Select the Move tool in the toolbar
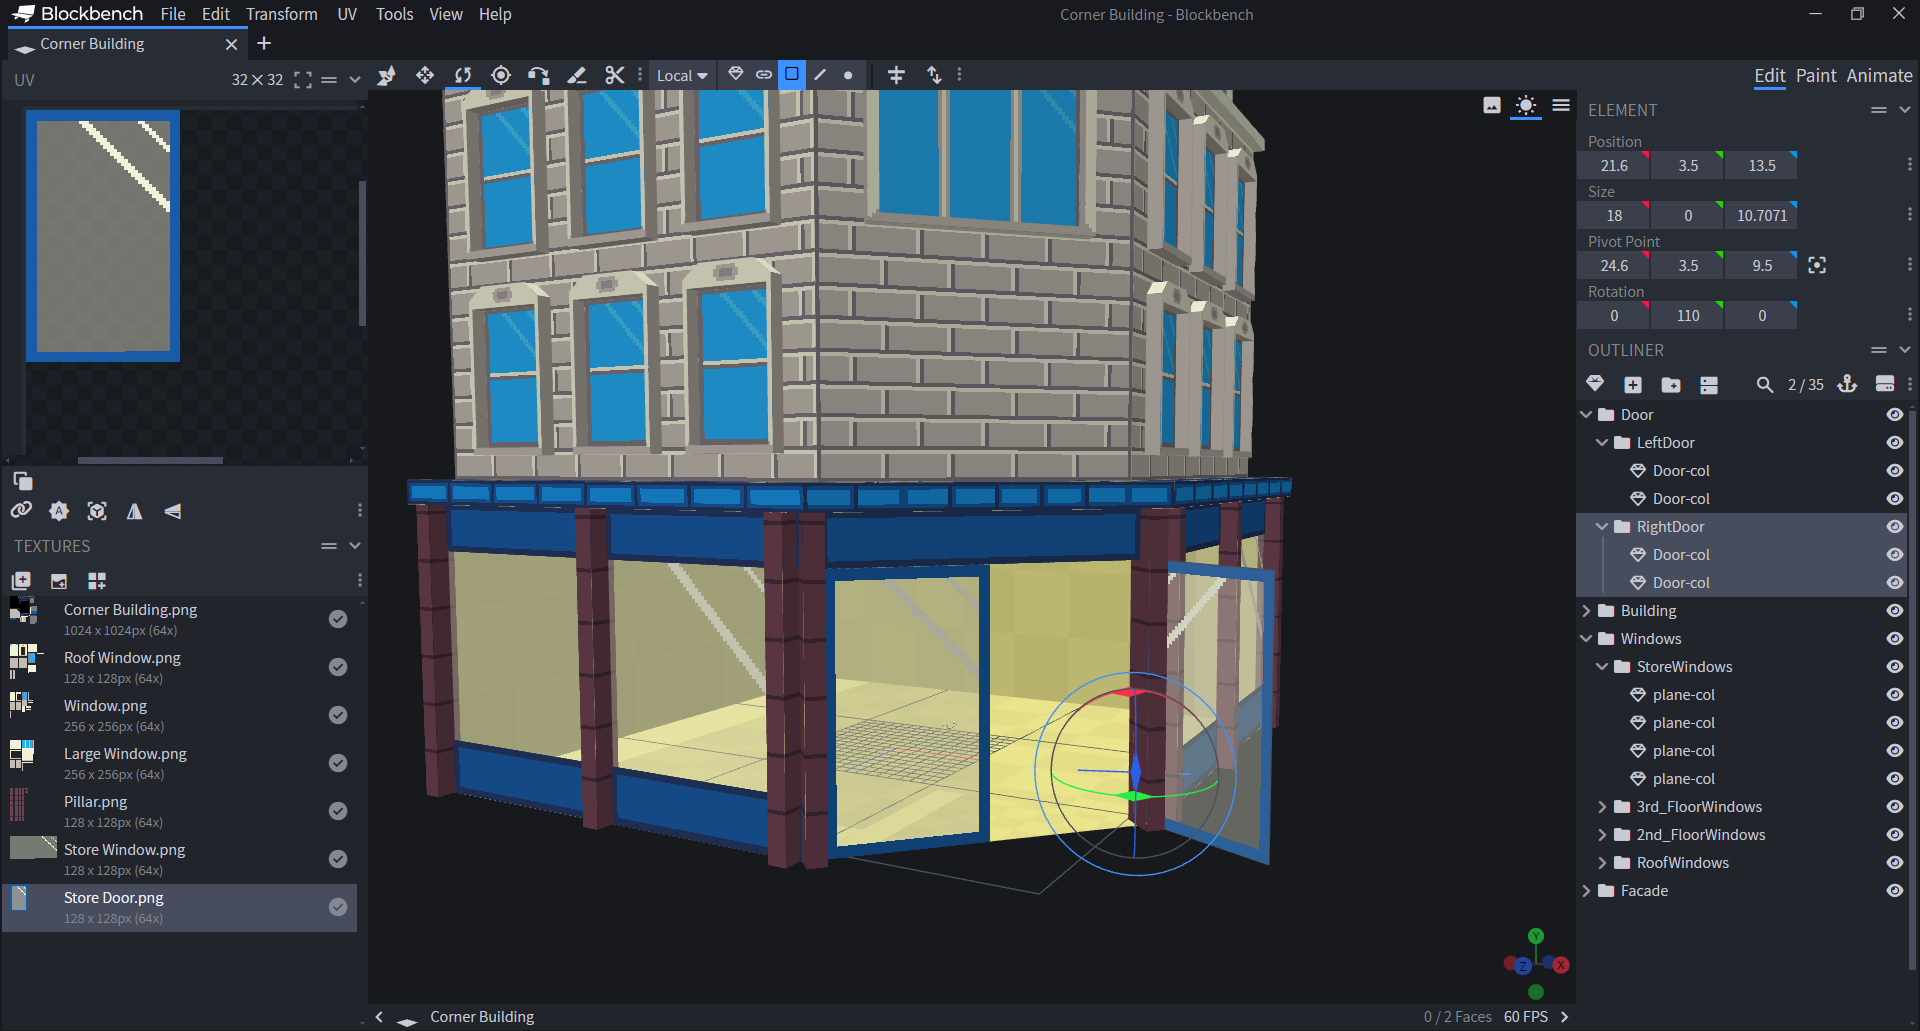This screenshot has height=1031, width=1920. pos(424,75)
